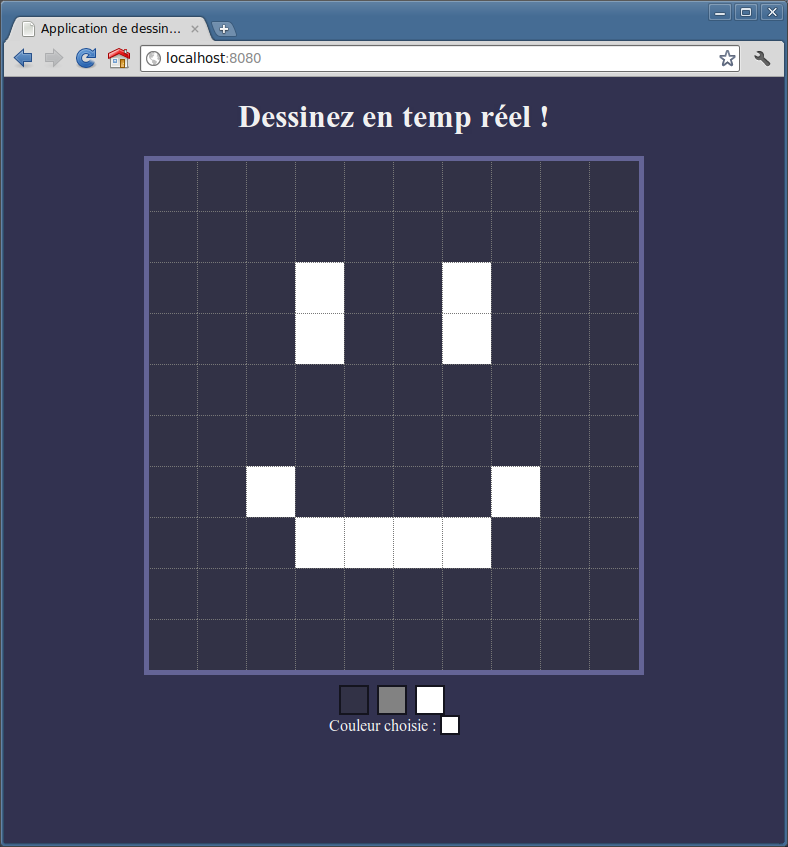Click the globe site info icon

[x=153, y=58]
